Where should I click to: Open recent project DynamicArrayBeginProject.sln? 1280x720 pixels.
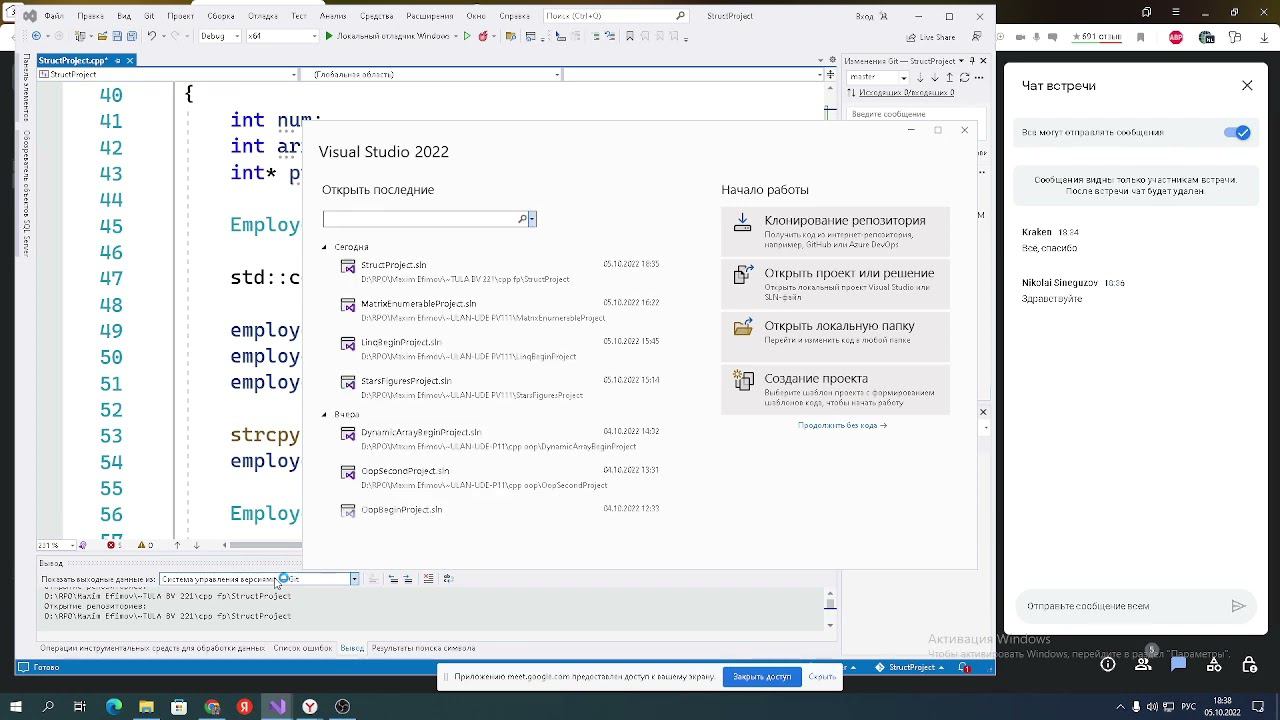[x=500, y=439]
